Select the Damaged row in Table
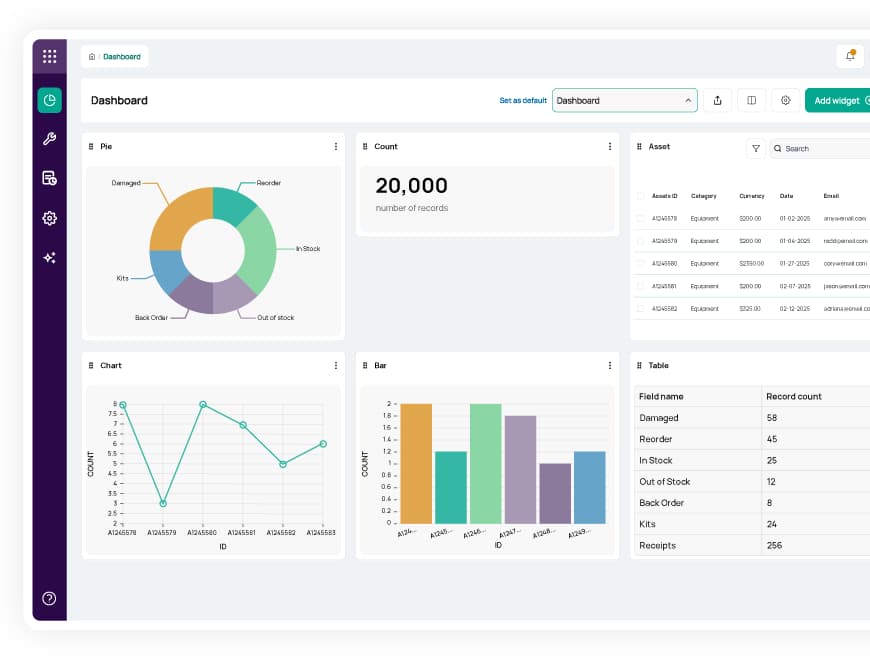Viewport: 870px width, 660px height. coord(752,418)
